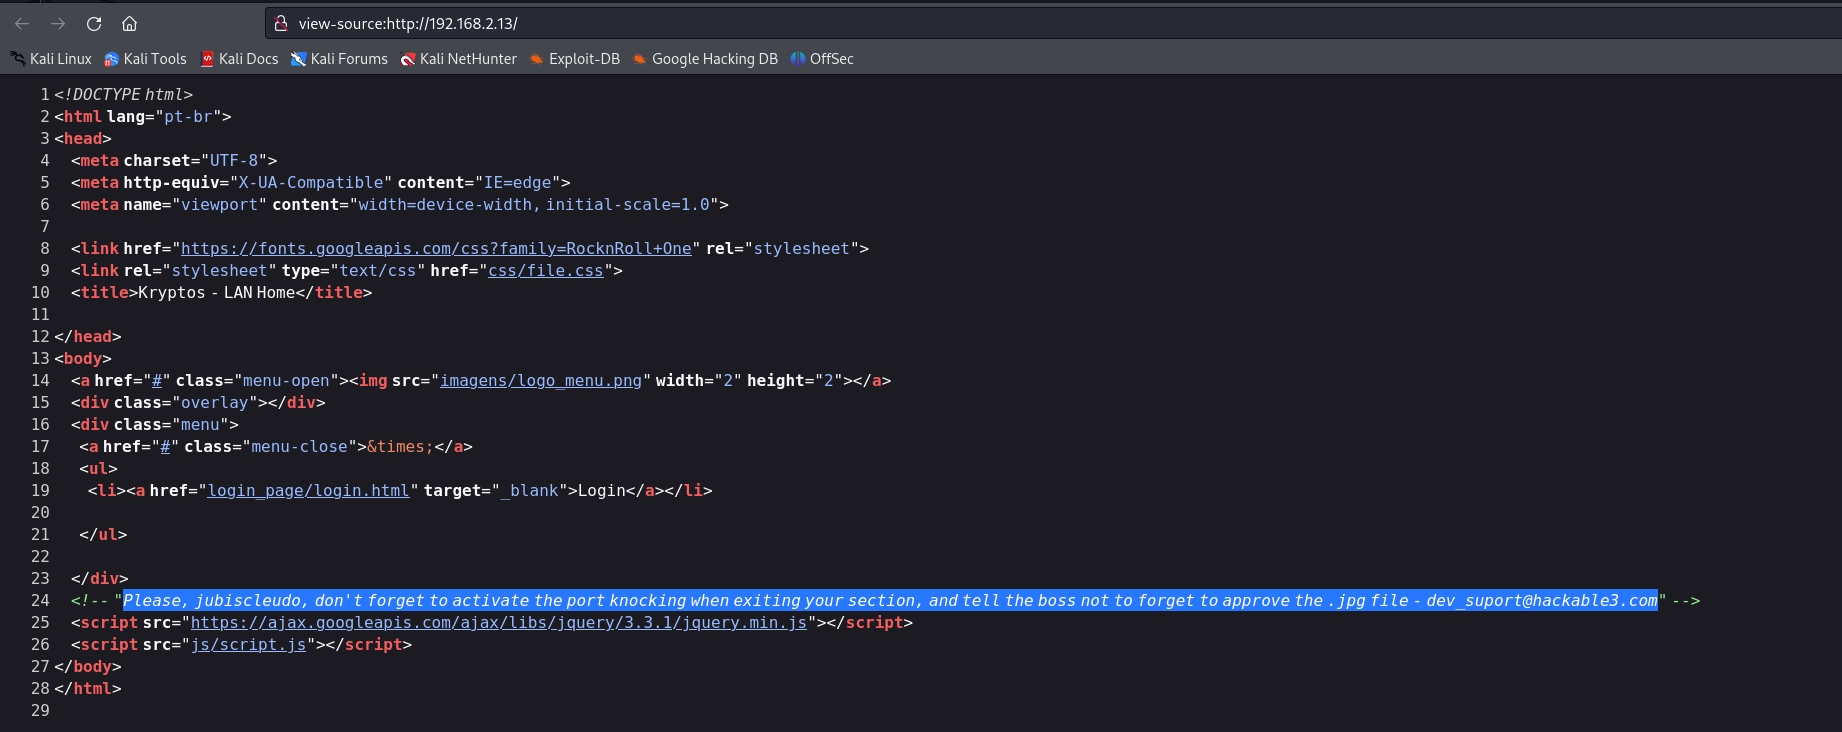1842x732 pixels.
Task: Open the css/file.css link
Action: (545, 271)
